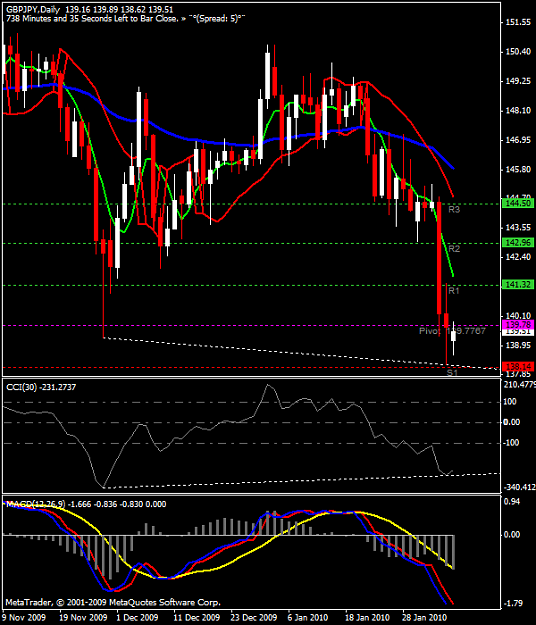Click the -1.79 MACD scale value
Image resolution: width=536 pixels, height=625 pixels.
512,603
